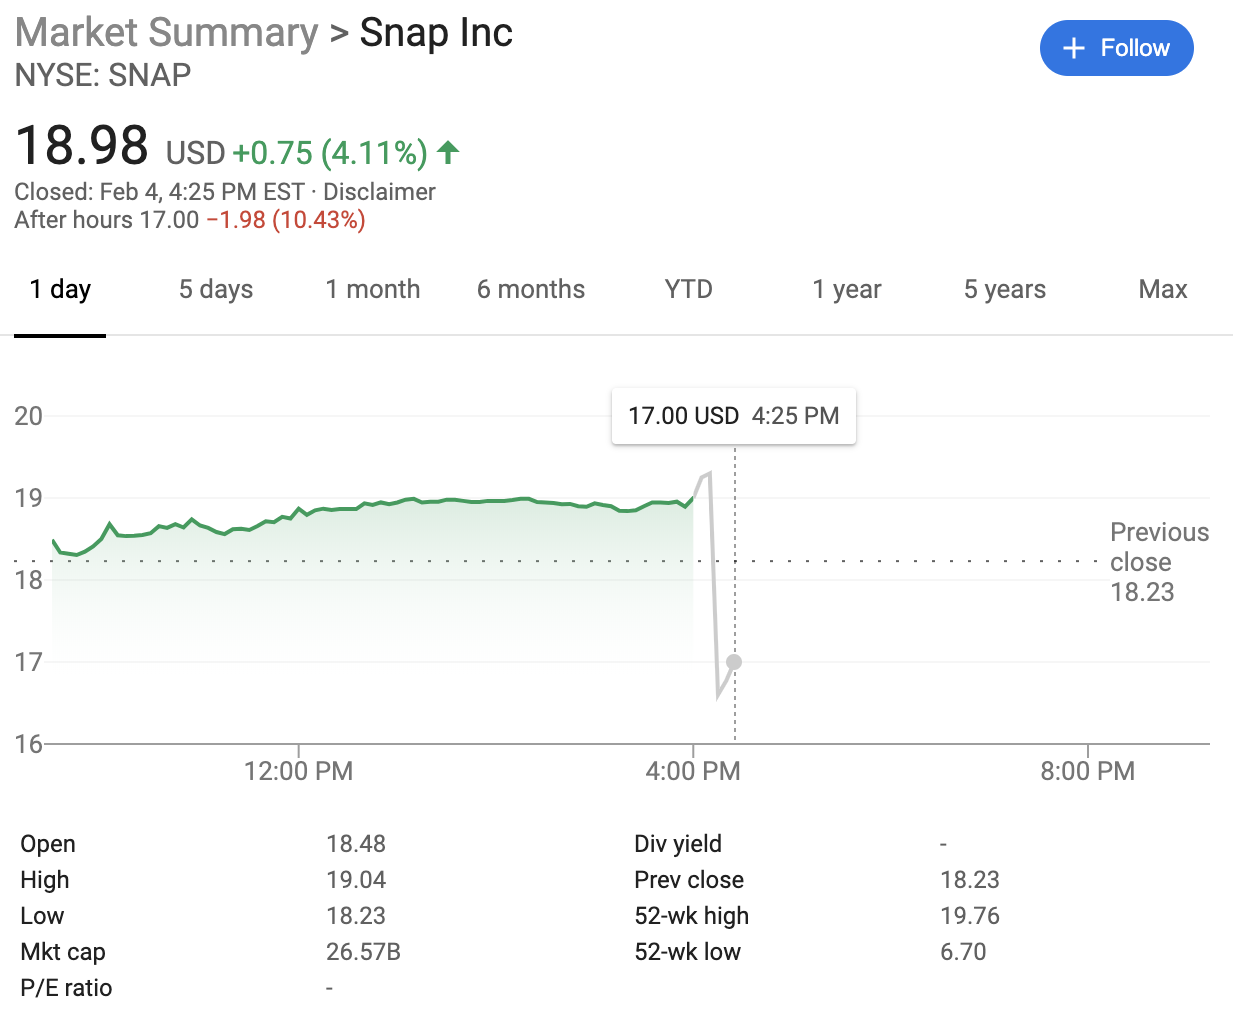This screenshot has height=1022, width=1233.
Task: Show the 6 months chart range
Action: (531, 290)
